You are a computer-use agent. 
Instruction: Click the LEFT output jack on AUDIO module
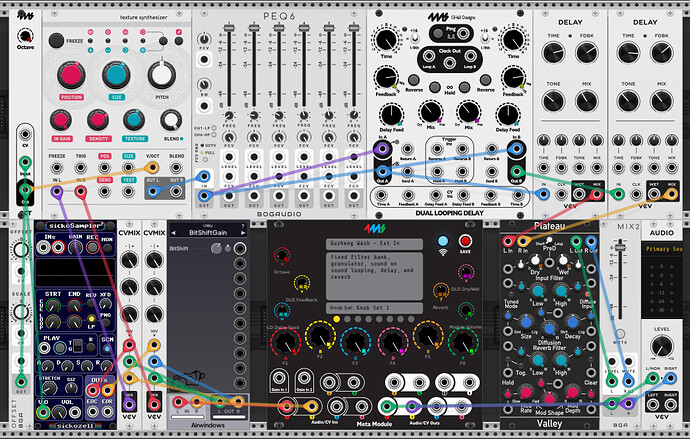653,405
